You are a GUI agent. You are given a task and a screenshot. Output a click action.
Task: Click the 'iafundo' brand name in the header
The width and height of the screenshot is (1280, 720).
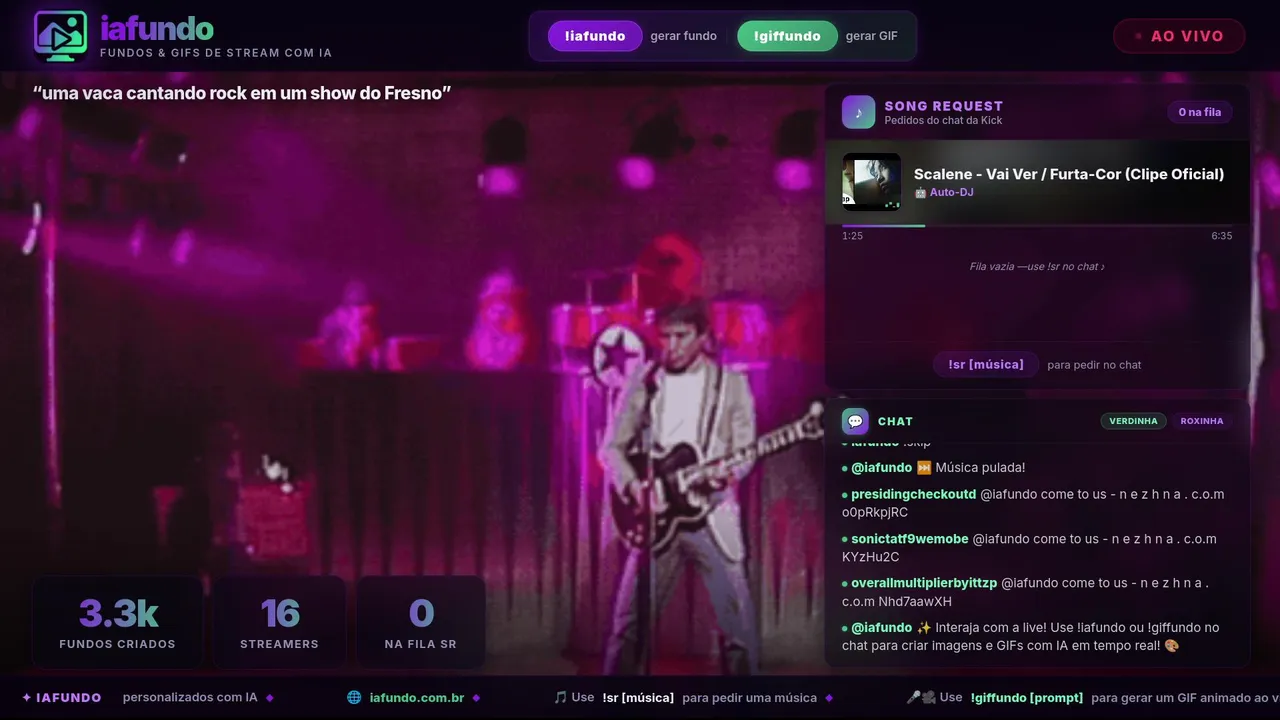[157, 28]
